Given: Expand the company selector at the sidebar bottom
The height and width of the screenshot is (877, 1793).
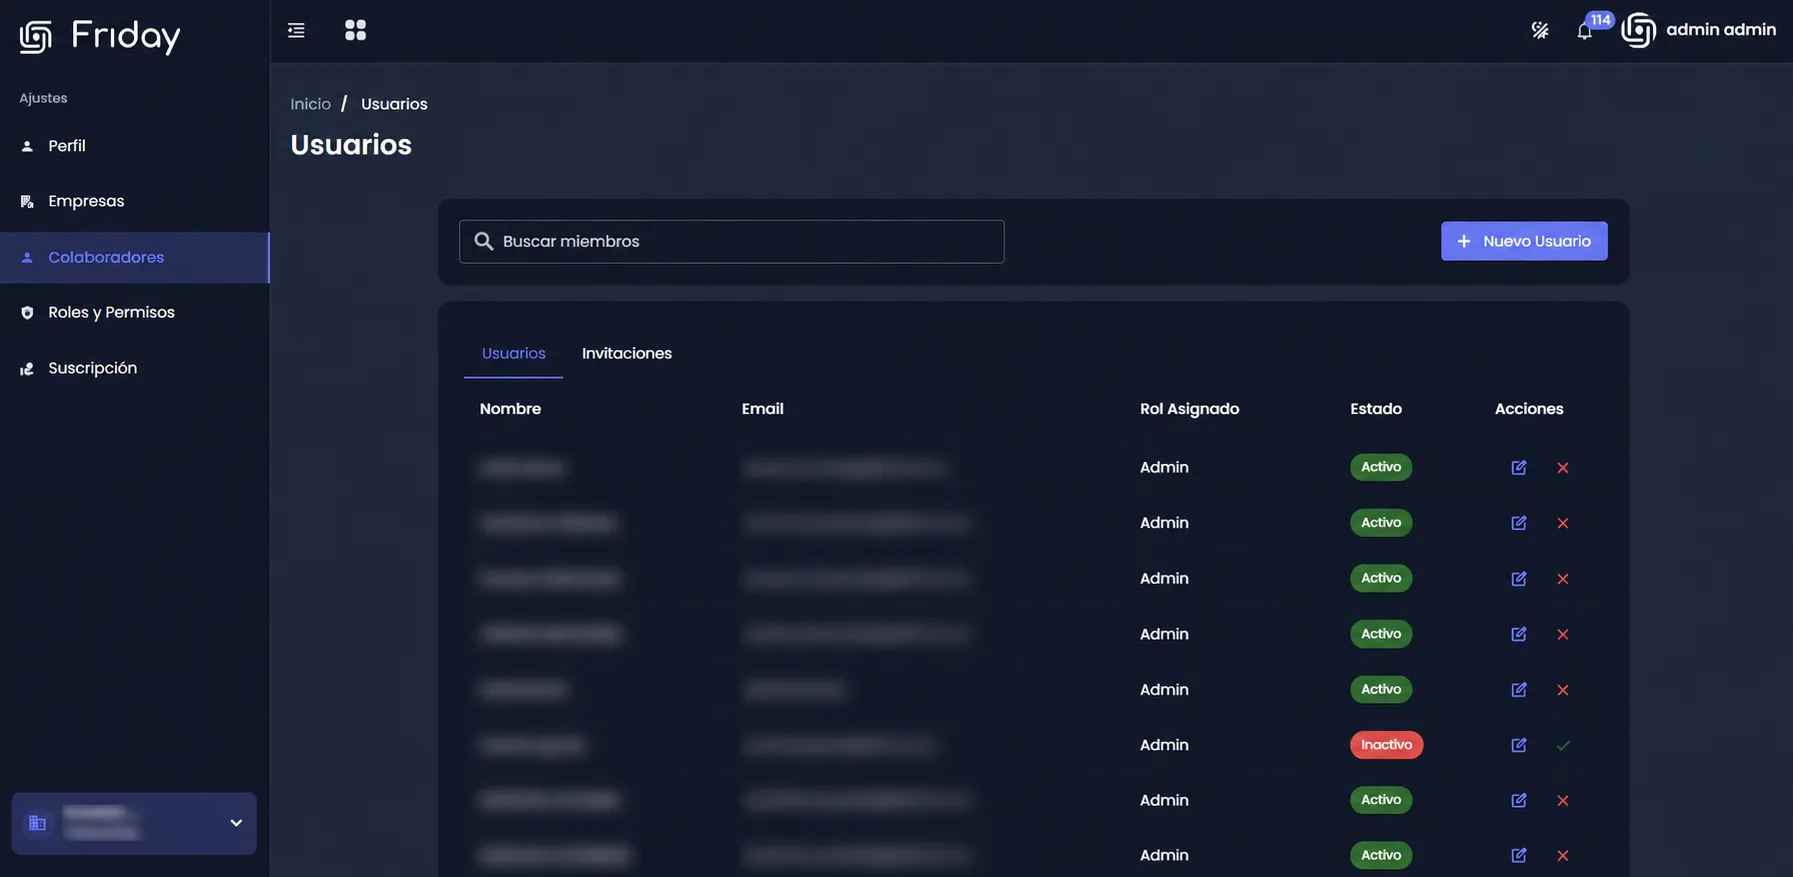Looking at the screenshot, I should (x=134, y=823).
